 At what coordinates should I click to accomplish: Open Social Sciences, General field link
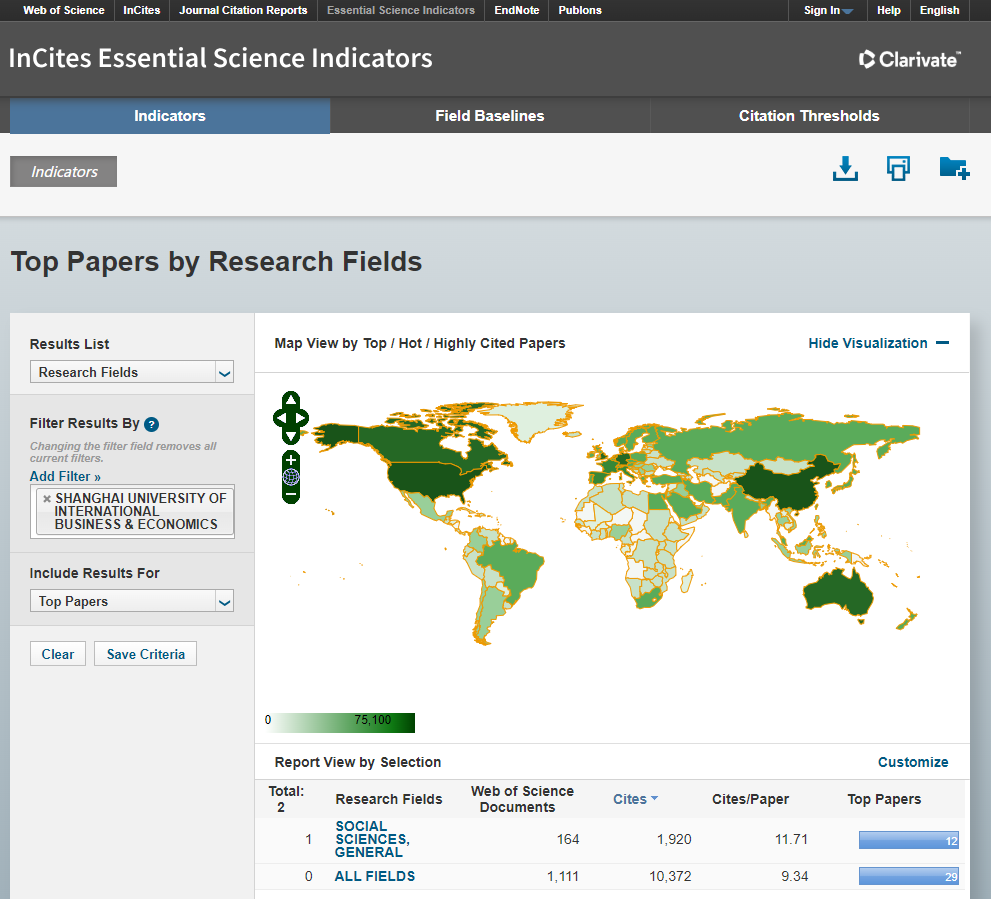pos(372,840)
